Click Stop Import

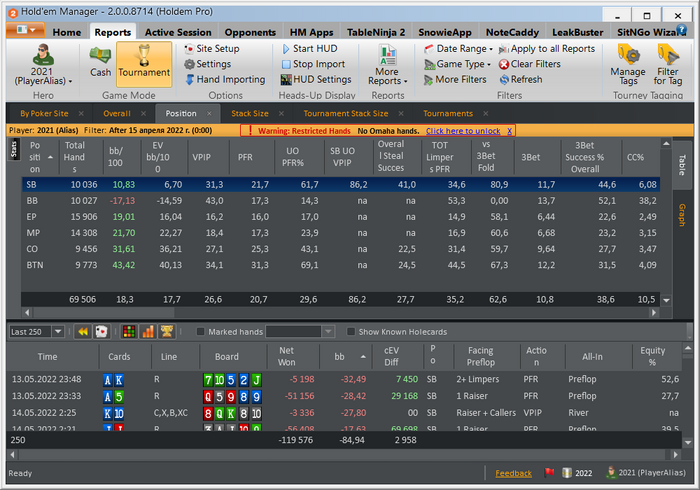[313, 64]
